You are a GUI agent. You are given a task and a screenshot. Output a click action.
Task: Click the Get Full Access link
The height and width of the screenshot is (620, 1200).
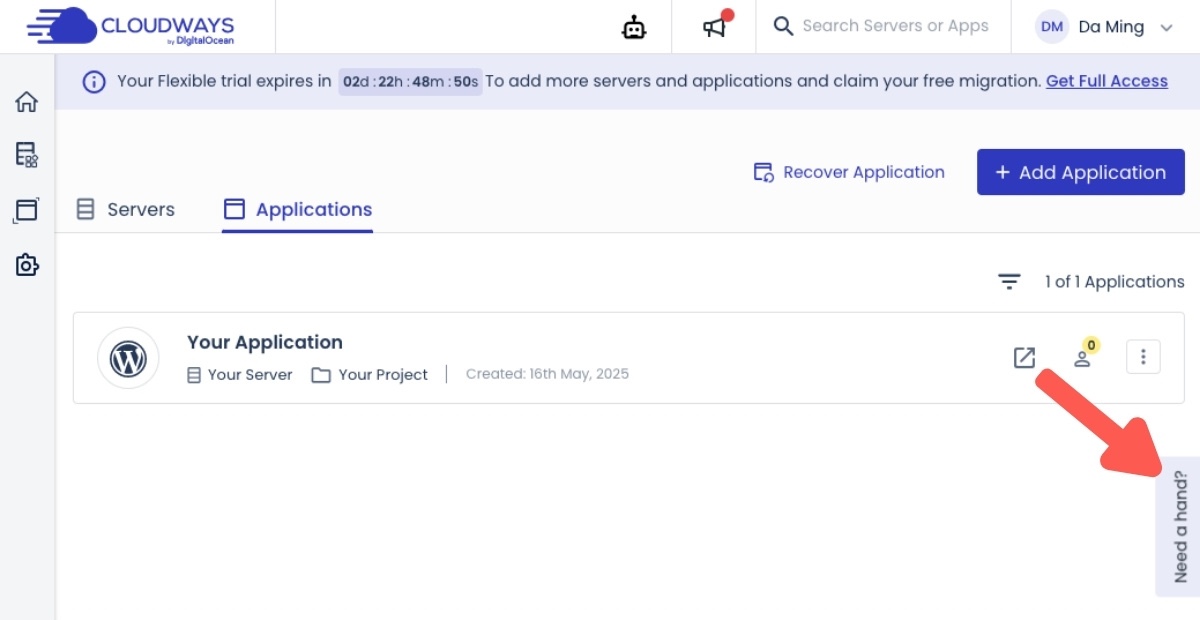pyautogui.click(x=1106, y=81)
